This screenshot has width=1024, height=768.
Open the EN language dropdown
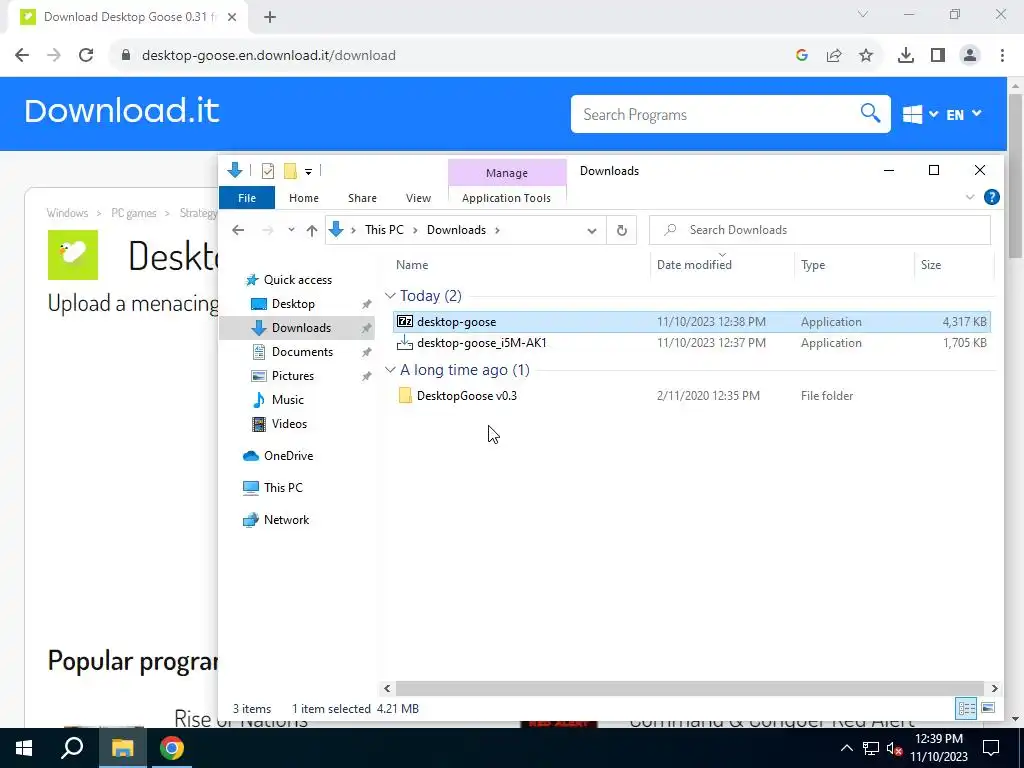(963, 114)
